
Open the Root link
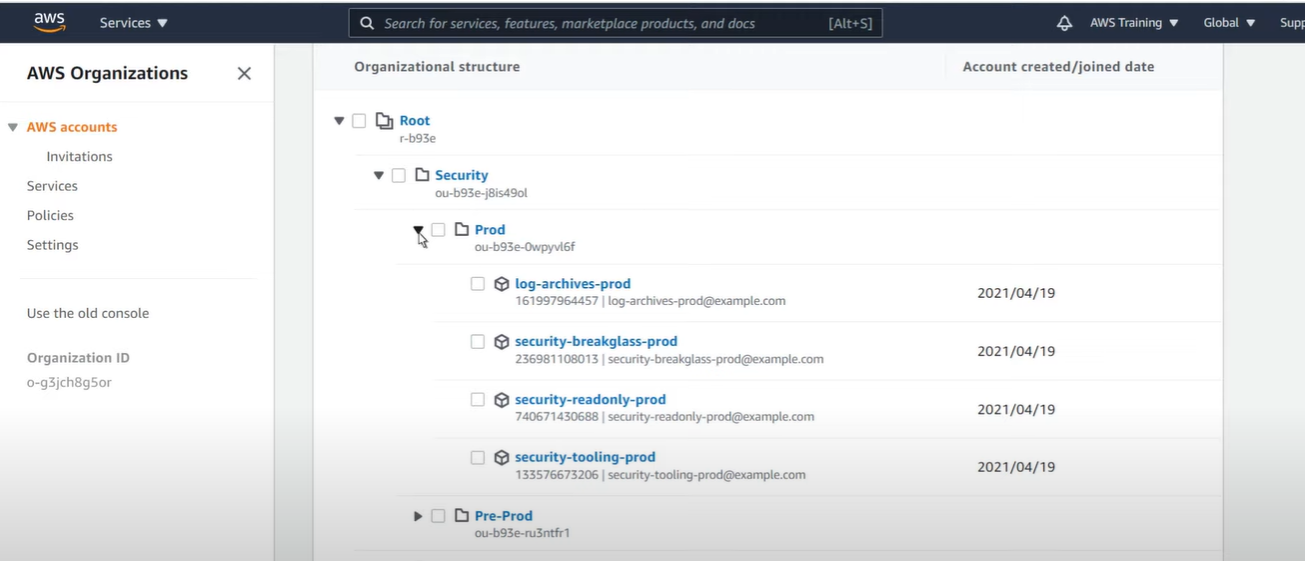[415, 121]
